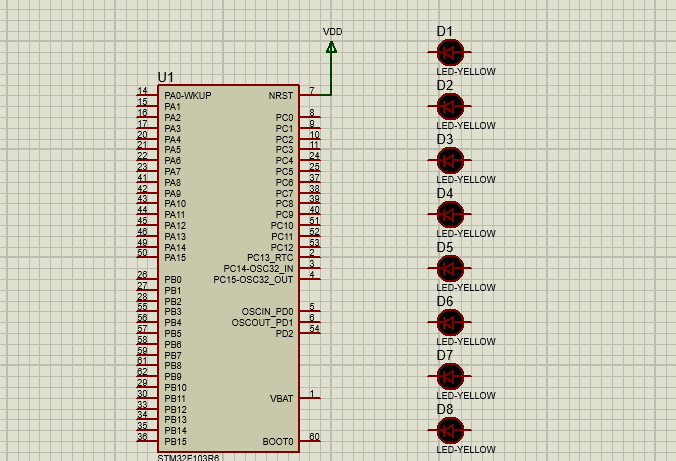Click the PA15 pin label
The width and height of the screenshot is (676, 461).
click(175, 257)
